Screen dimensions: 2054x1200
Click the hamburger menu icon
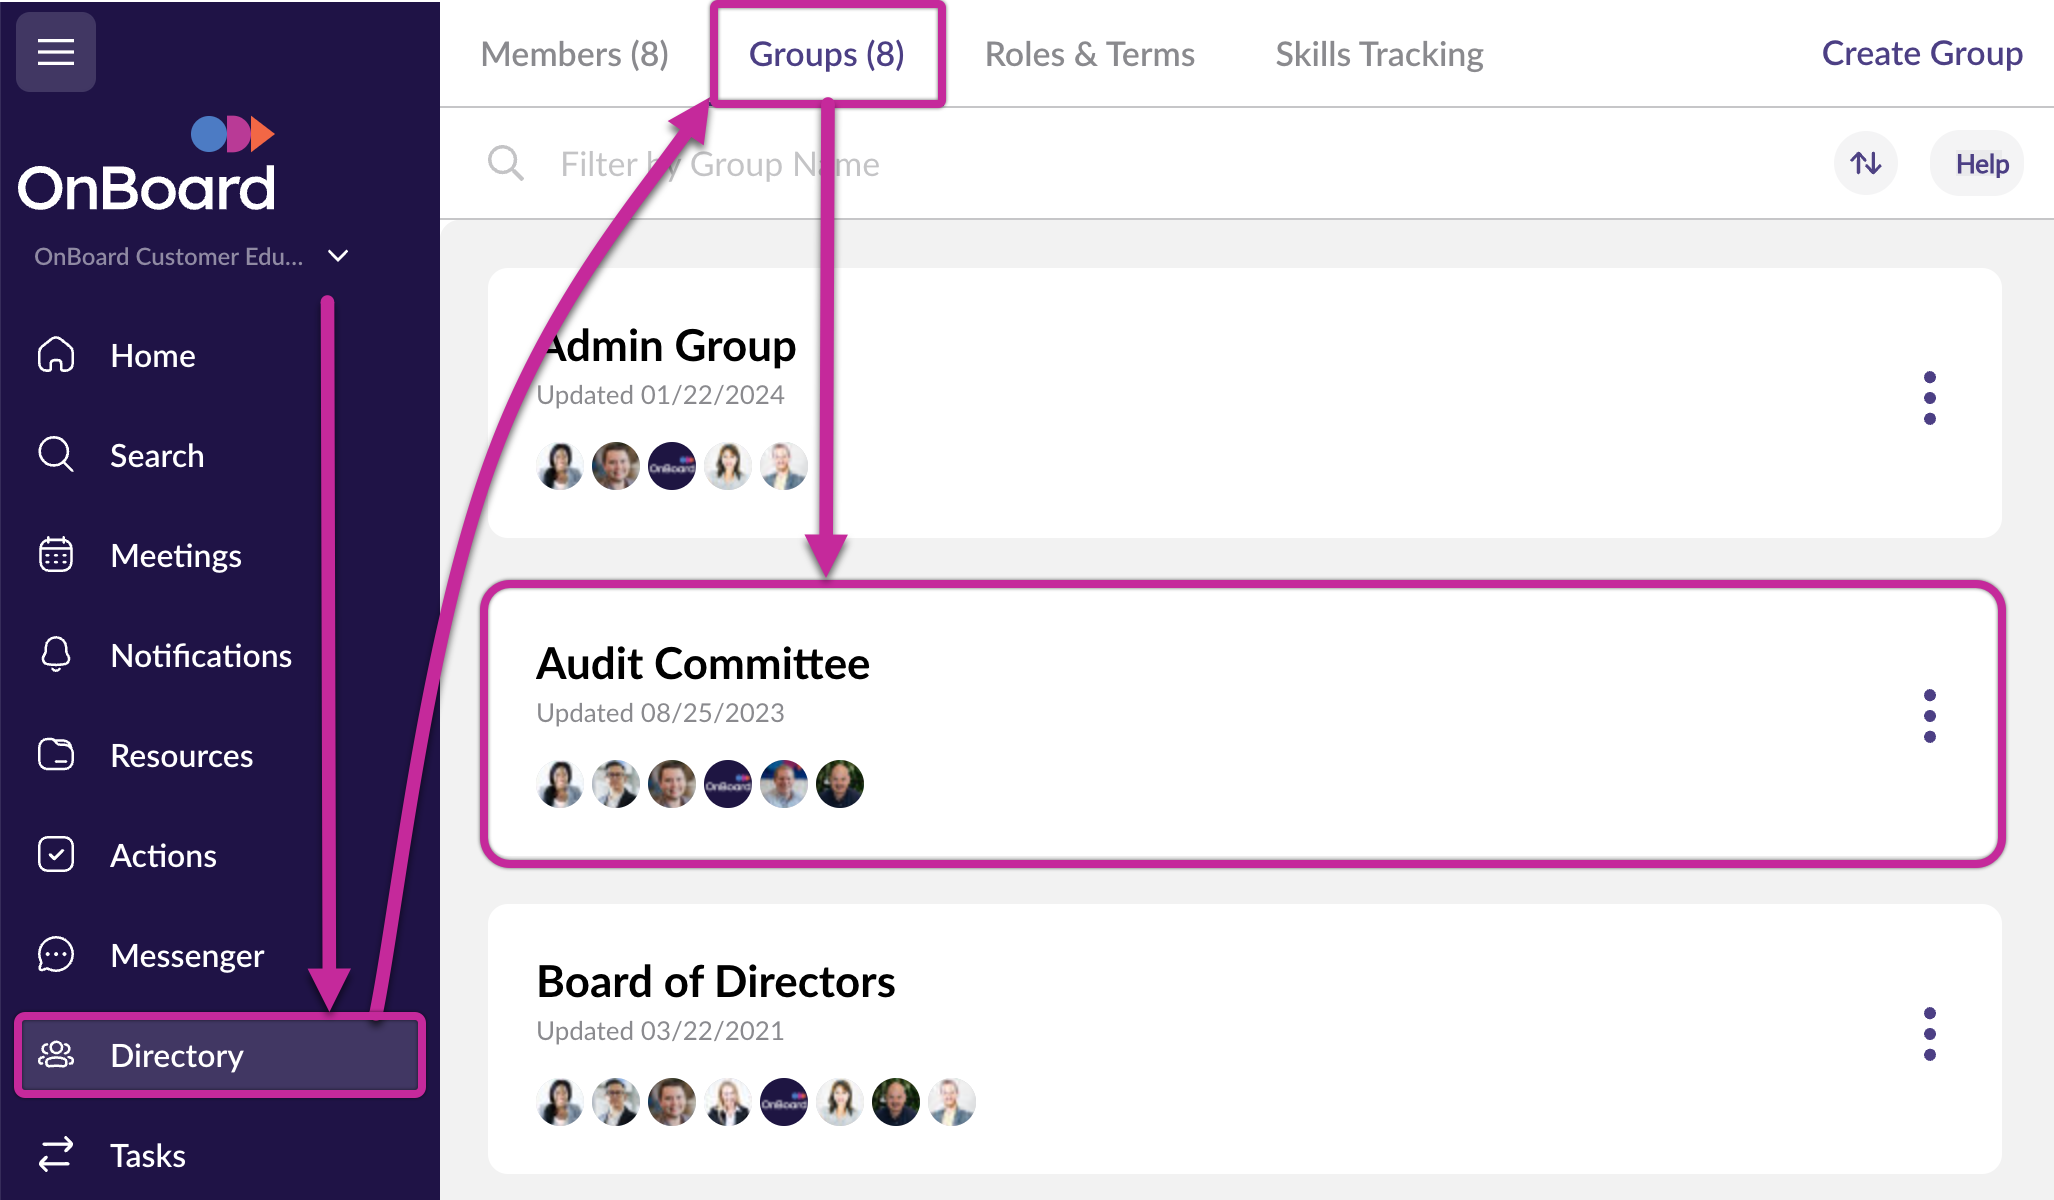click(x=56, y=52)
